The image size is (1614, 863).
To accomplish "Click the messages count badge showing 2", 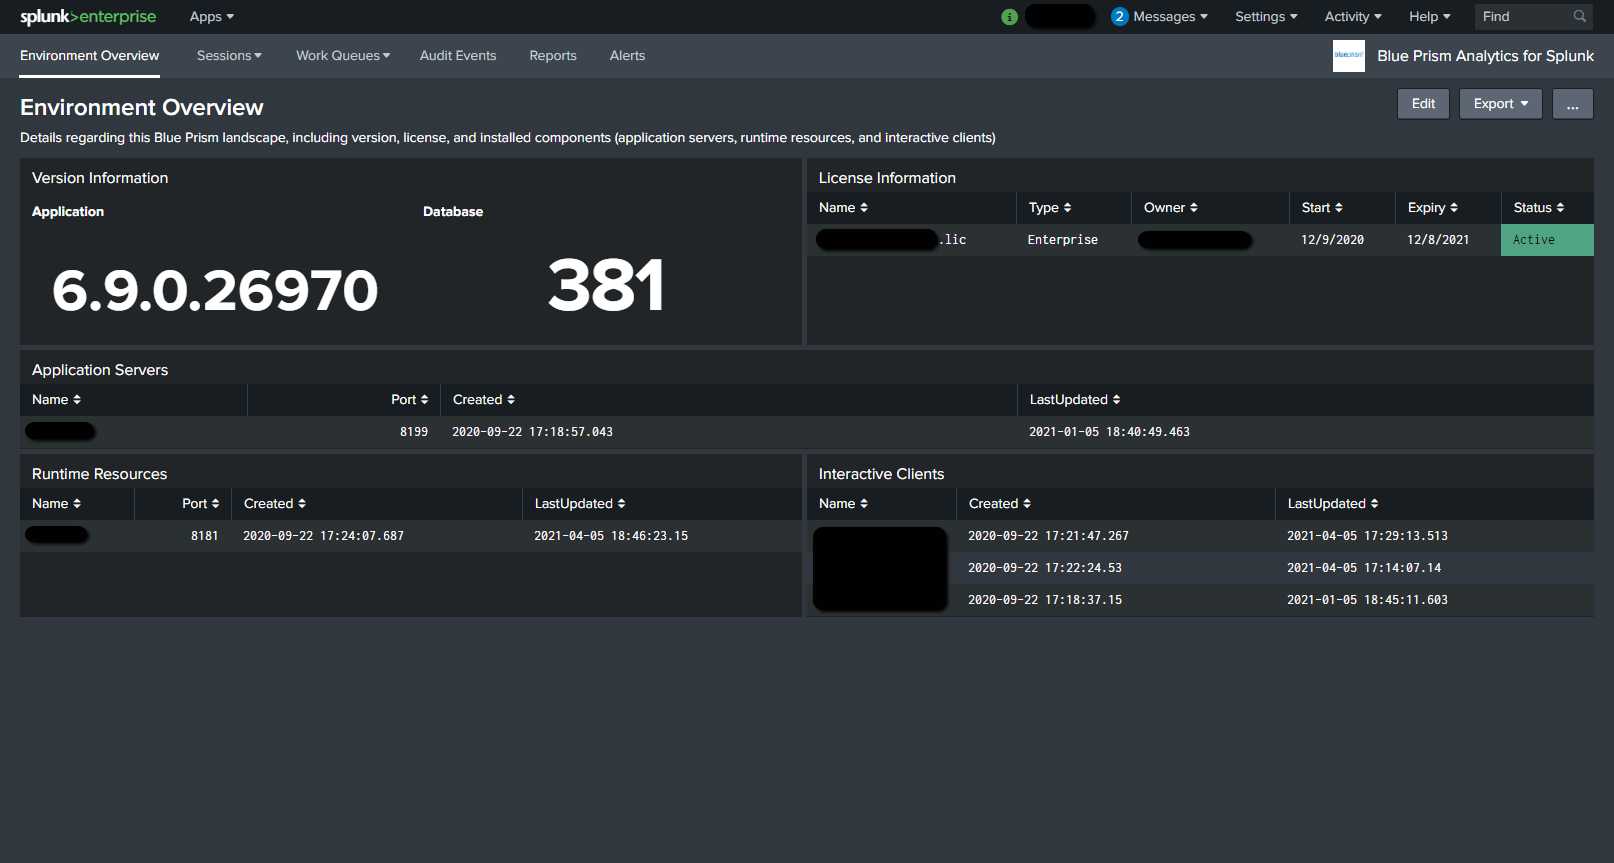I will tap(1120, 17).
